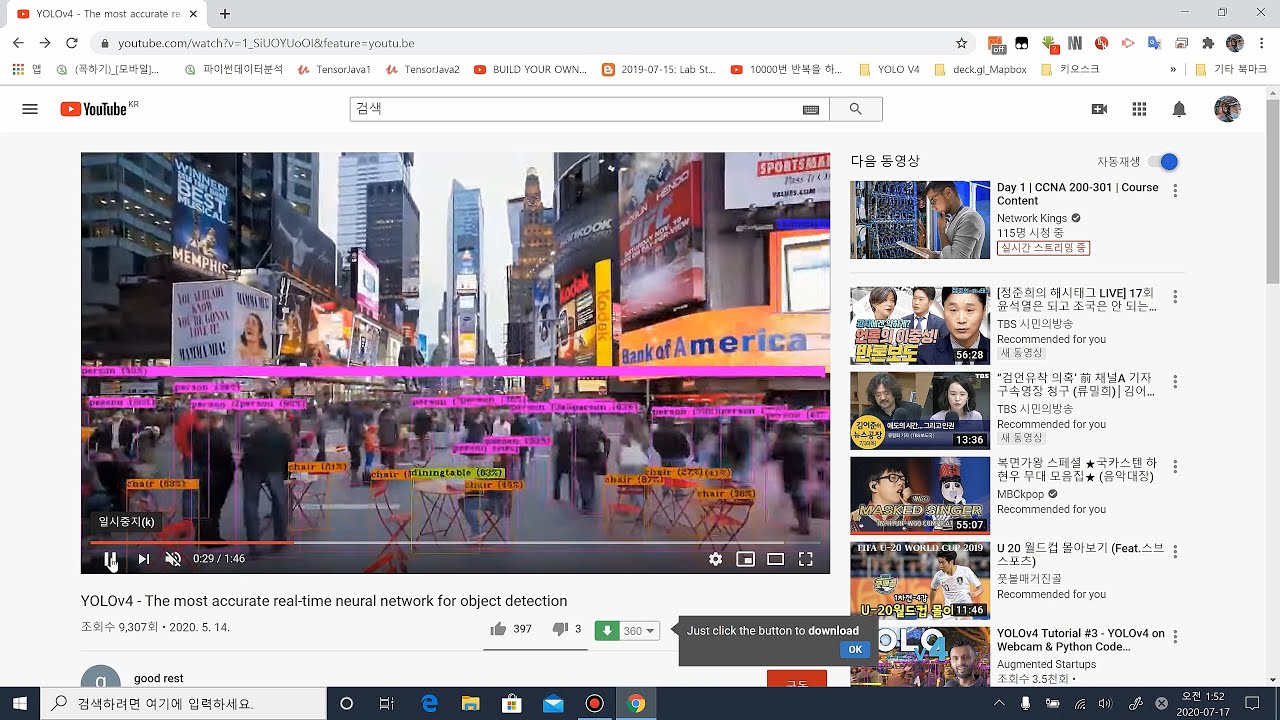Image resolution: width=1280 pixels, height=720 pixels.
Task: Open the on-screen keyboard icon in search
Action: tap(811, 109)
